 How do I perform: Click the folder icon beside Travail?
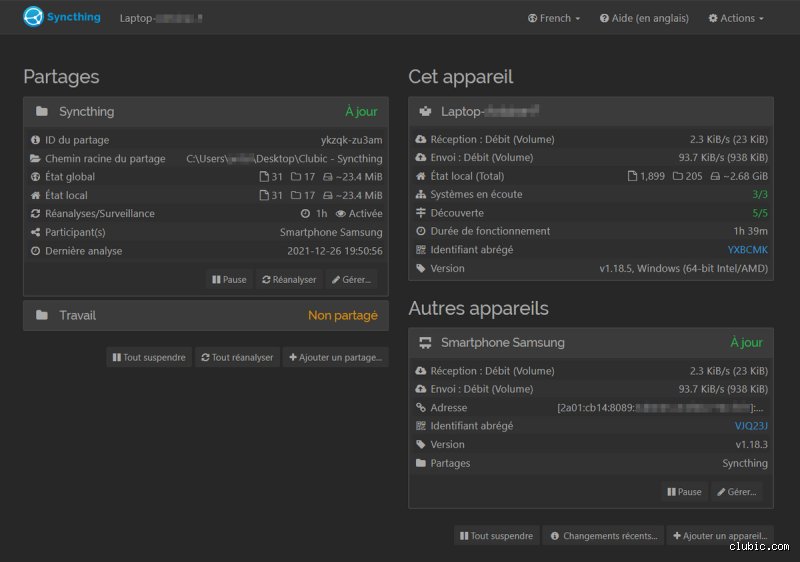click(x=42, y=315)
